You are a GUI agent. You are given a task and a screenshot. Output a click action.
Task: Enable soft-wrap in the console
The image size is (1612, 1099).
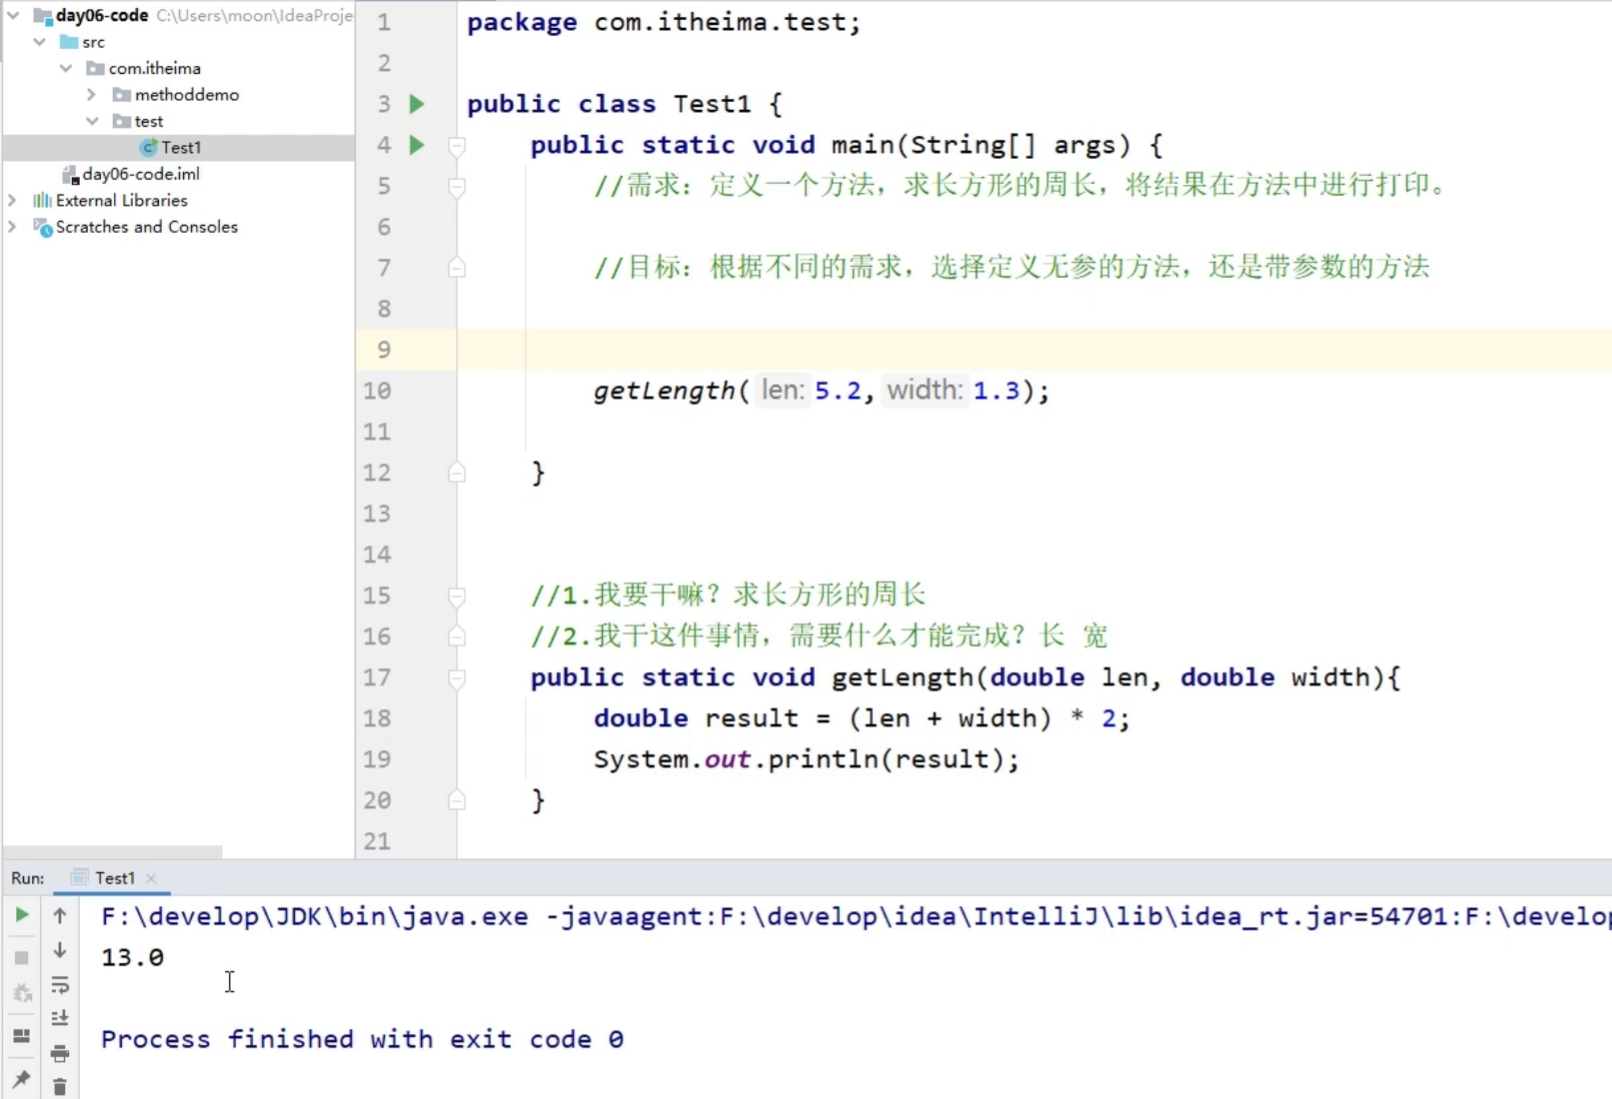click(x=60, y=986)
